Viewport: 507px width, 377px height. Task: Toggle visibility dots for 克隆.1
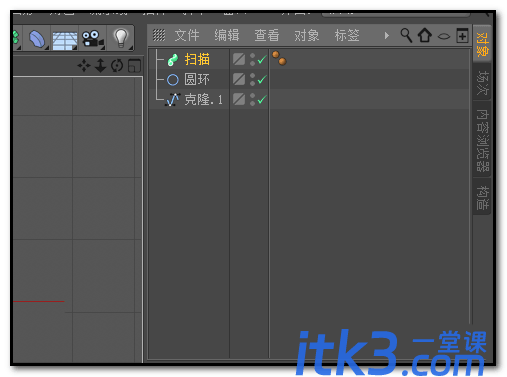coord(253,99)
